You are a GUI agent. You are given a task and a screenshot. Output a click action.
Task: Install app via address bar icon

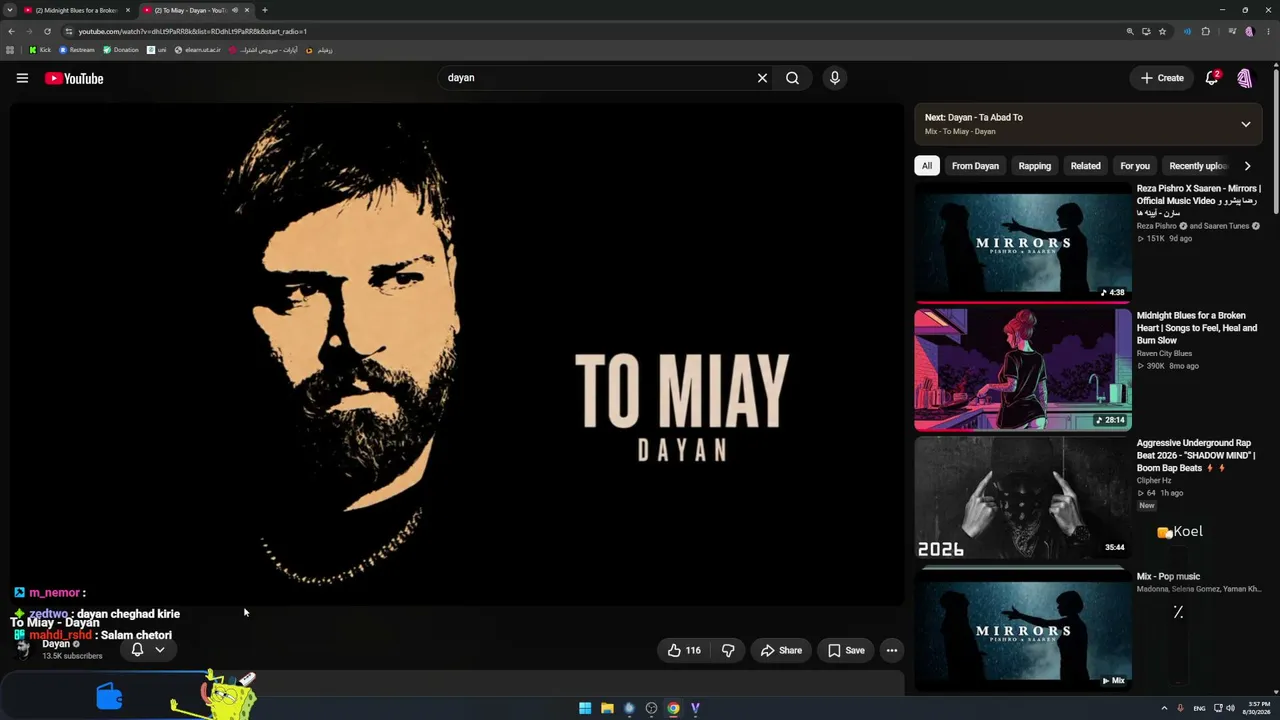[x=1146, y=31]
